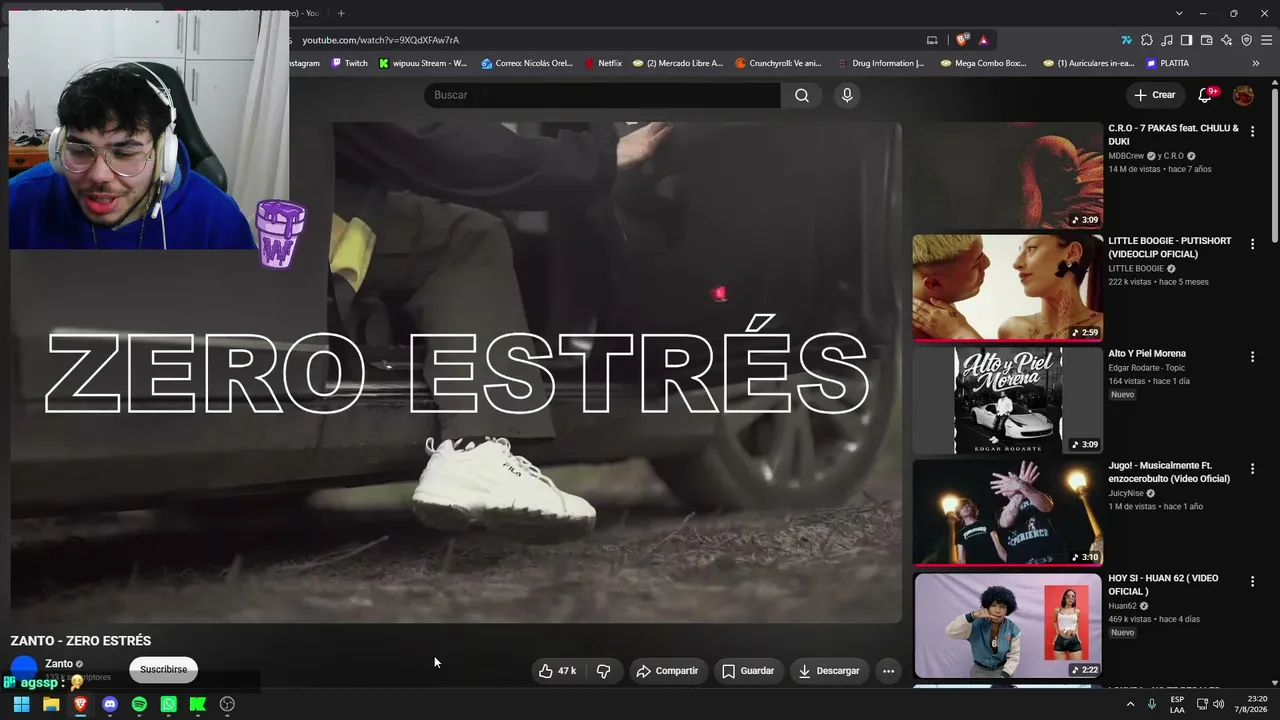Start voice search with the microphone icon

coord(847,95)
